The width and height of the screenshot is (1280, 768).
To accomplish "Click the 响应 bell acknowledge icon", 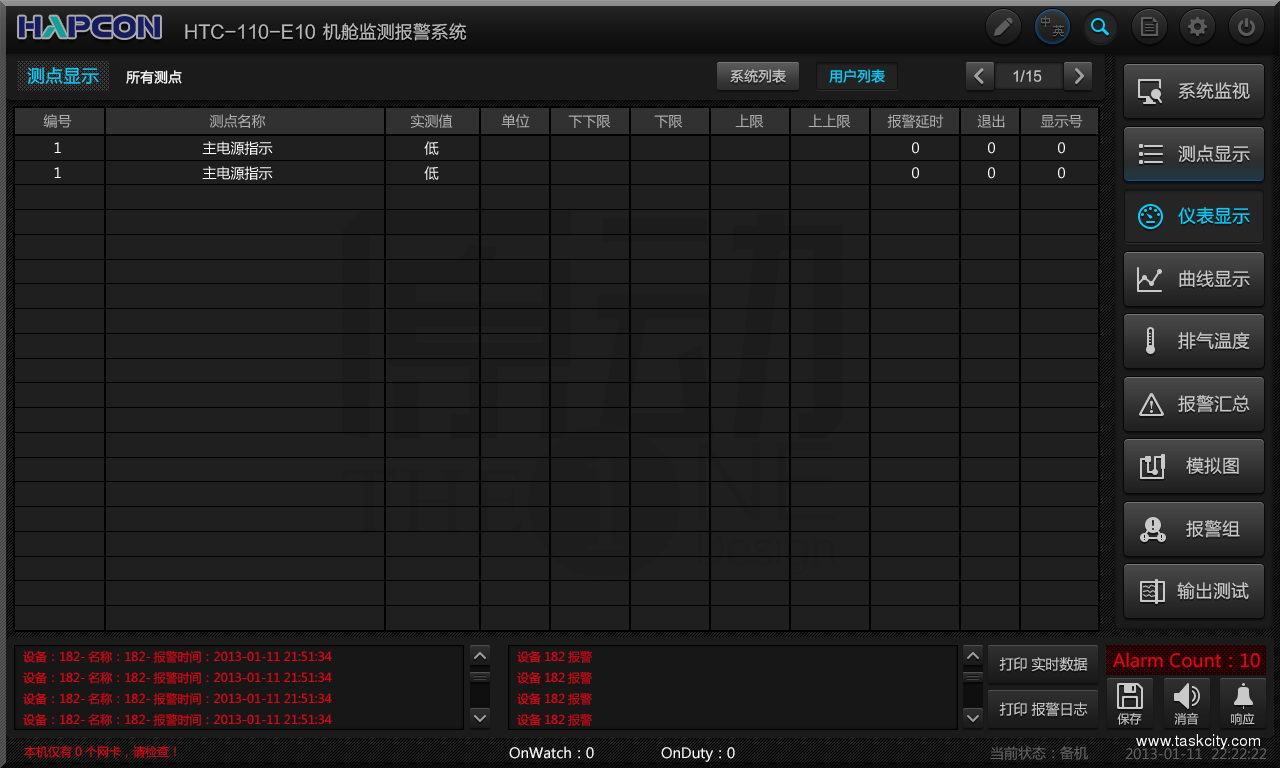I will 1243,704.
